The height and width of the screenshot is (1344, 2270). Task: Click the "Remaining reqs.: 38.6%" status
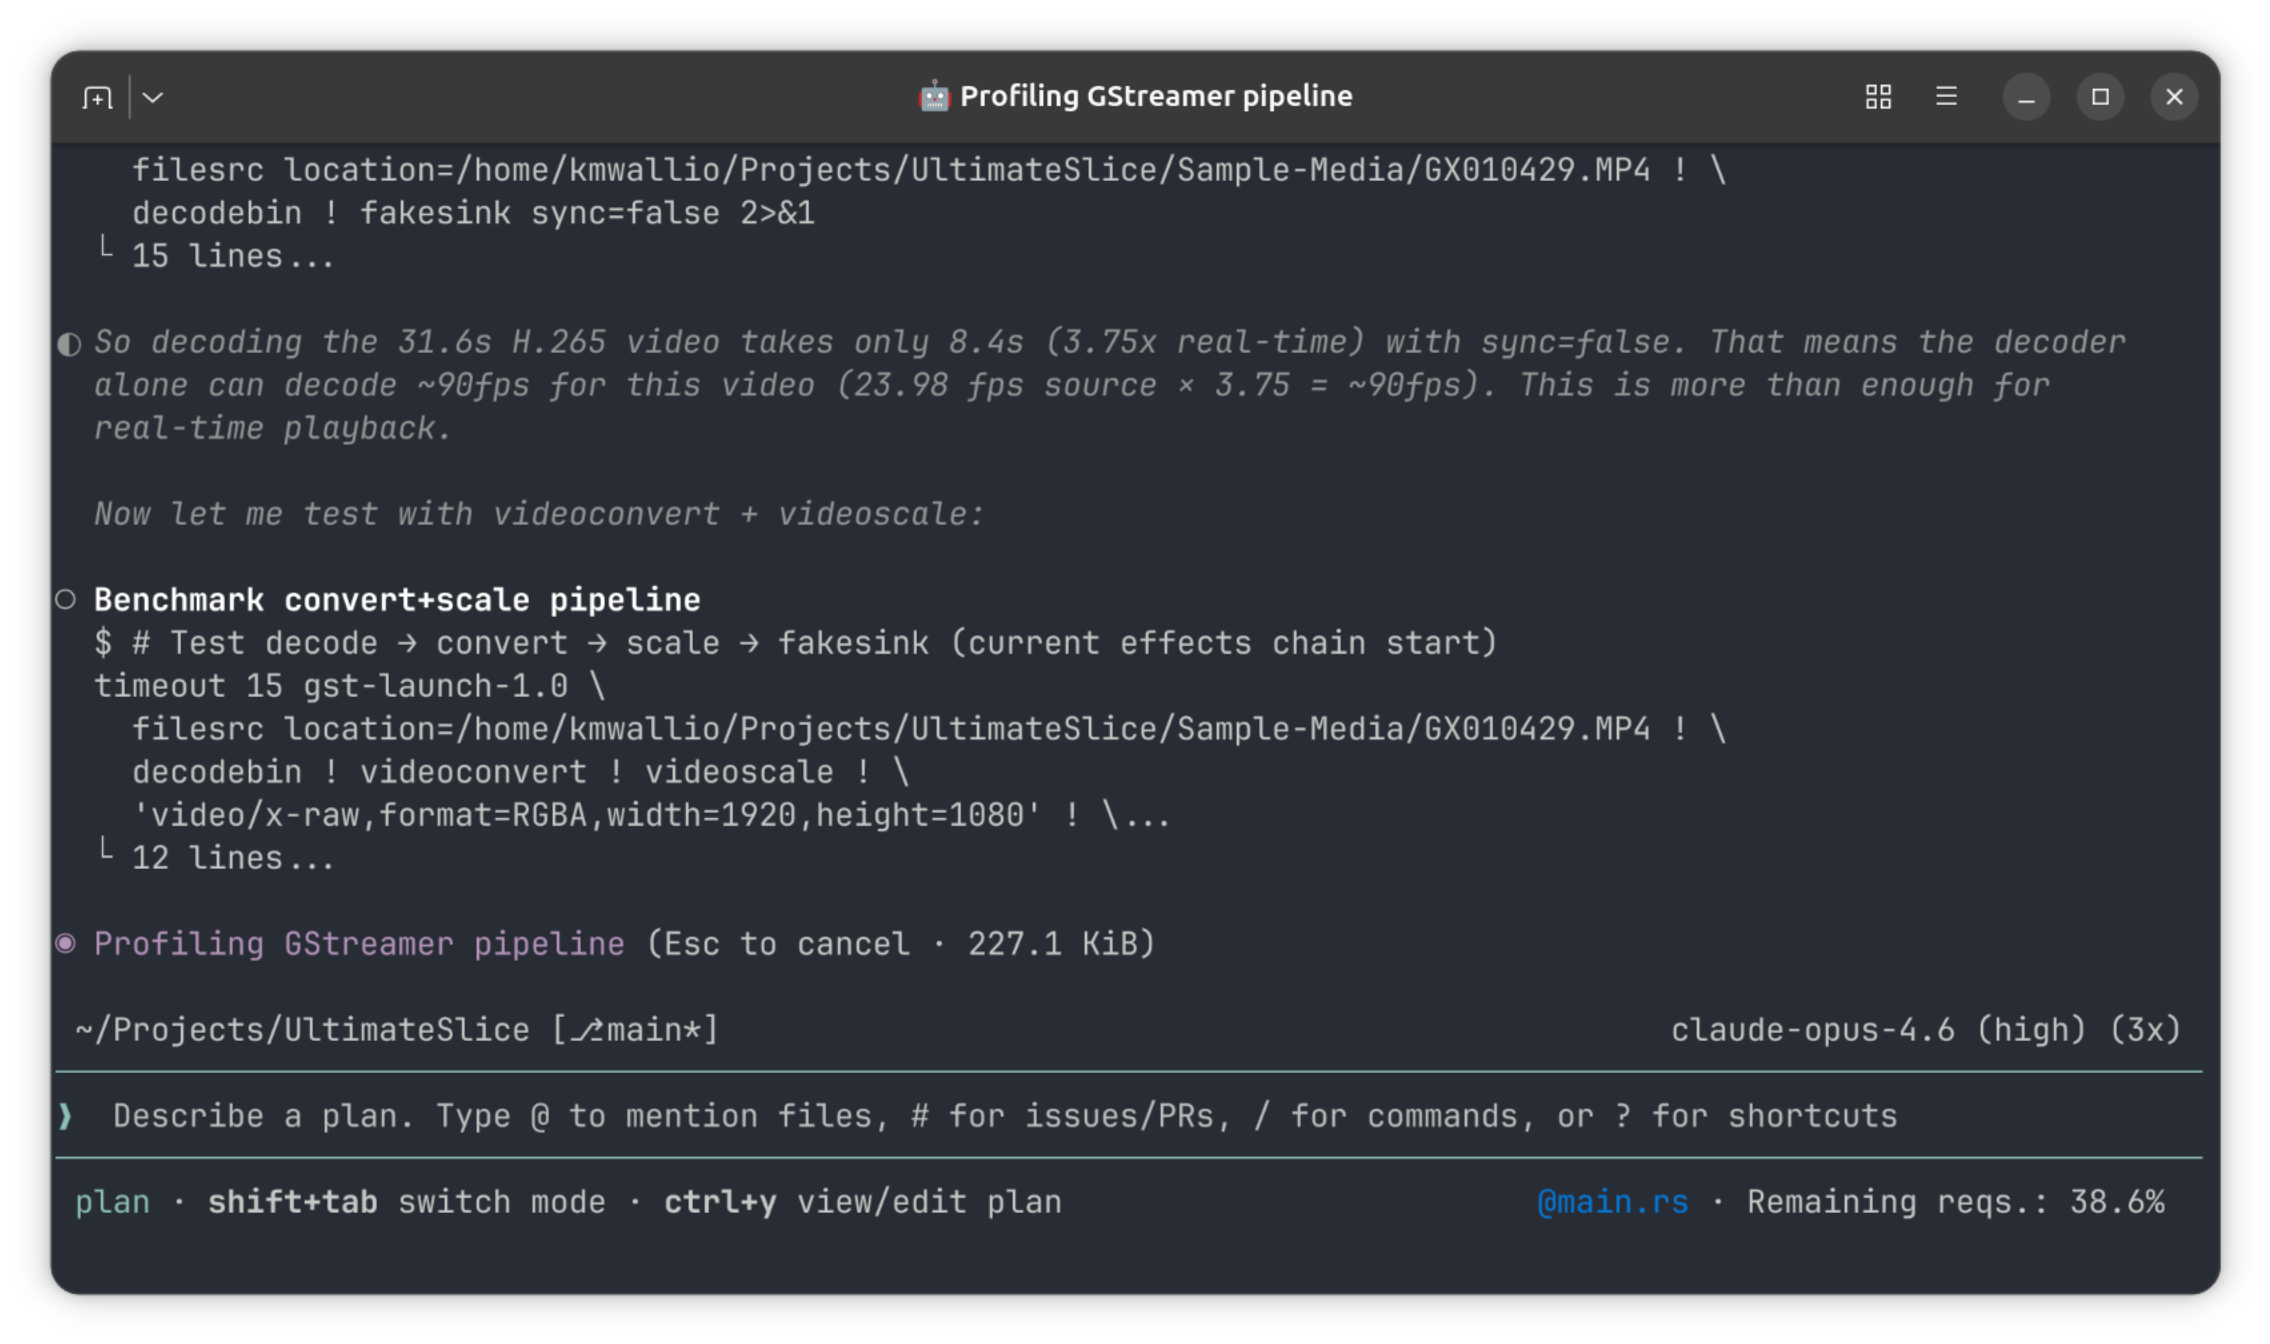(1955, 1202)
